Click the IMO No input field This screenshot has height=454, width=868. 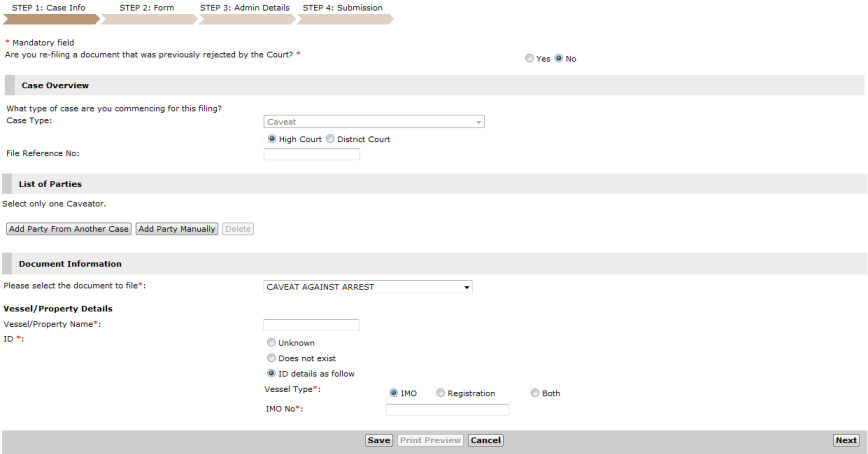447,409
